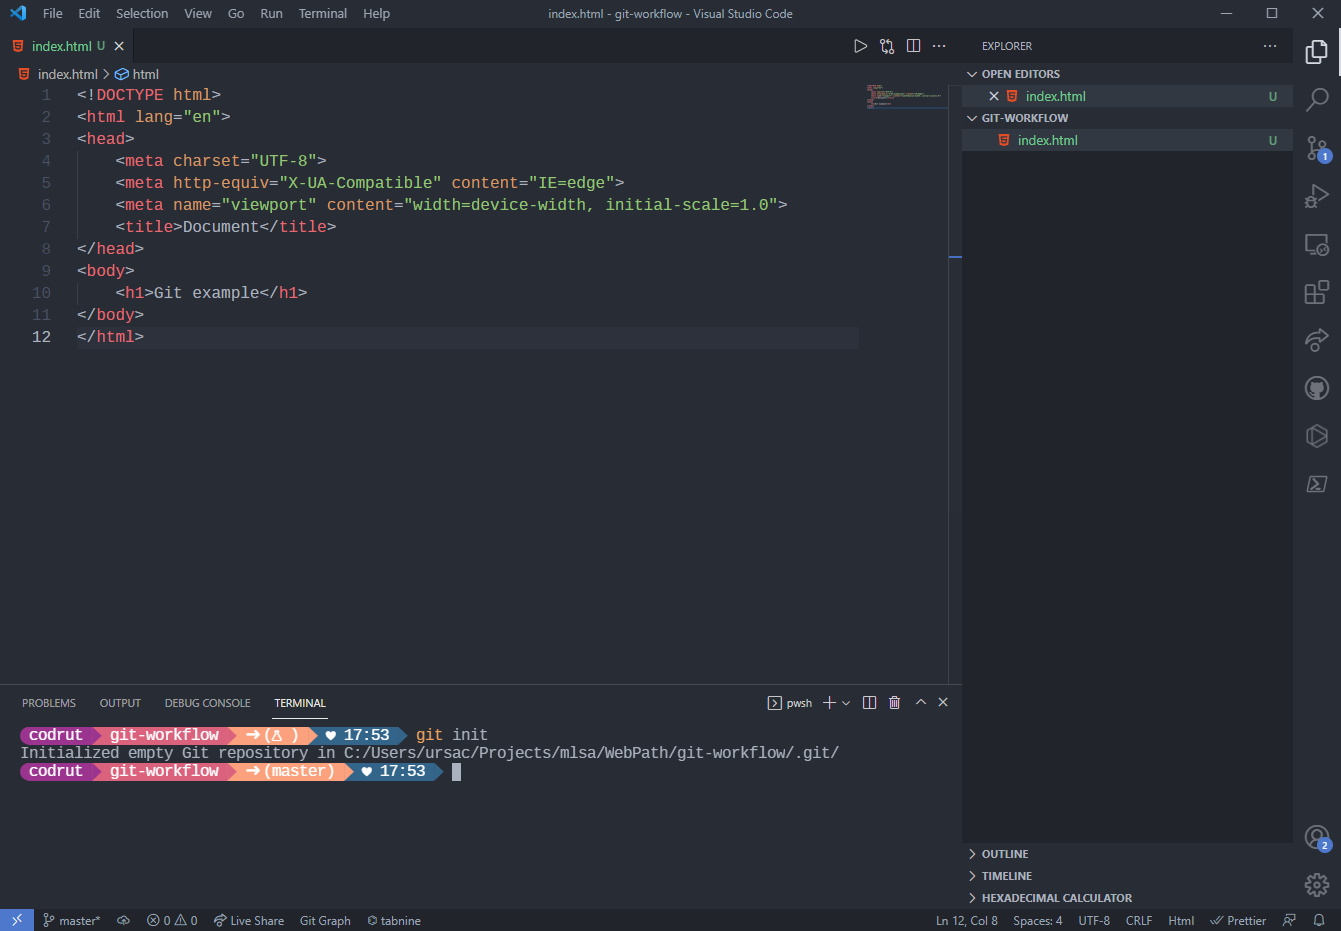This screenshot has height=931, width=1341.
Task: Click the feedback icon in status bar
Action: [x=1289, y=920]
